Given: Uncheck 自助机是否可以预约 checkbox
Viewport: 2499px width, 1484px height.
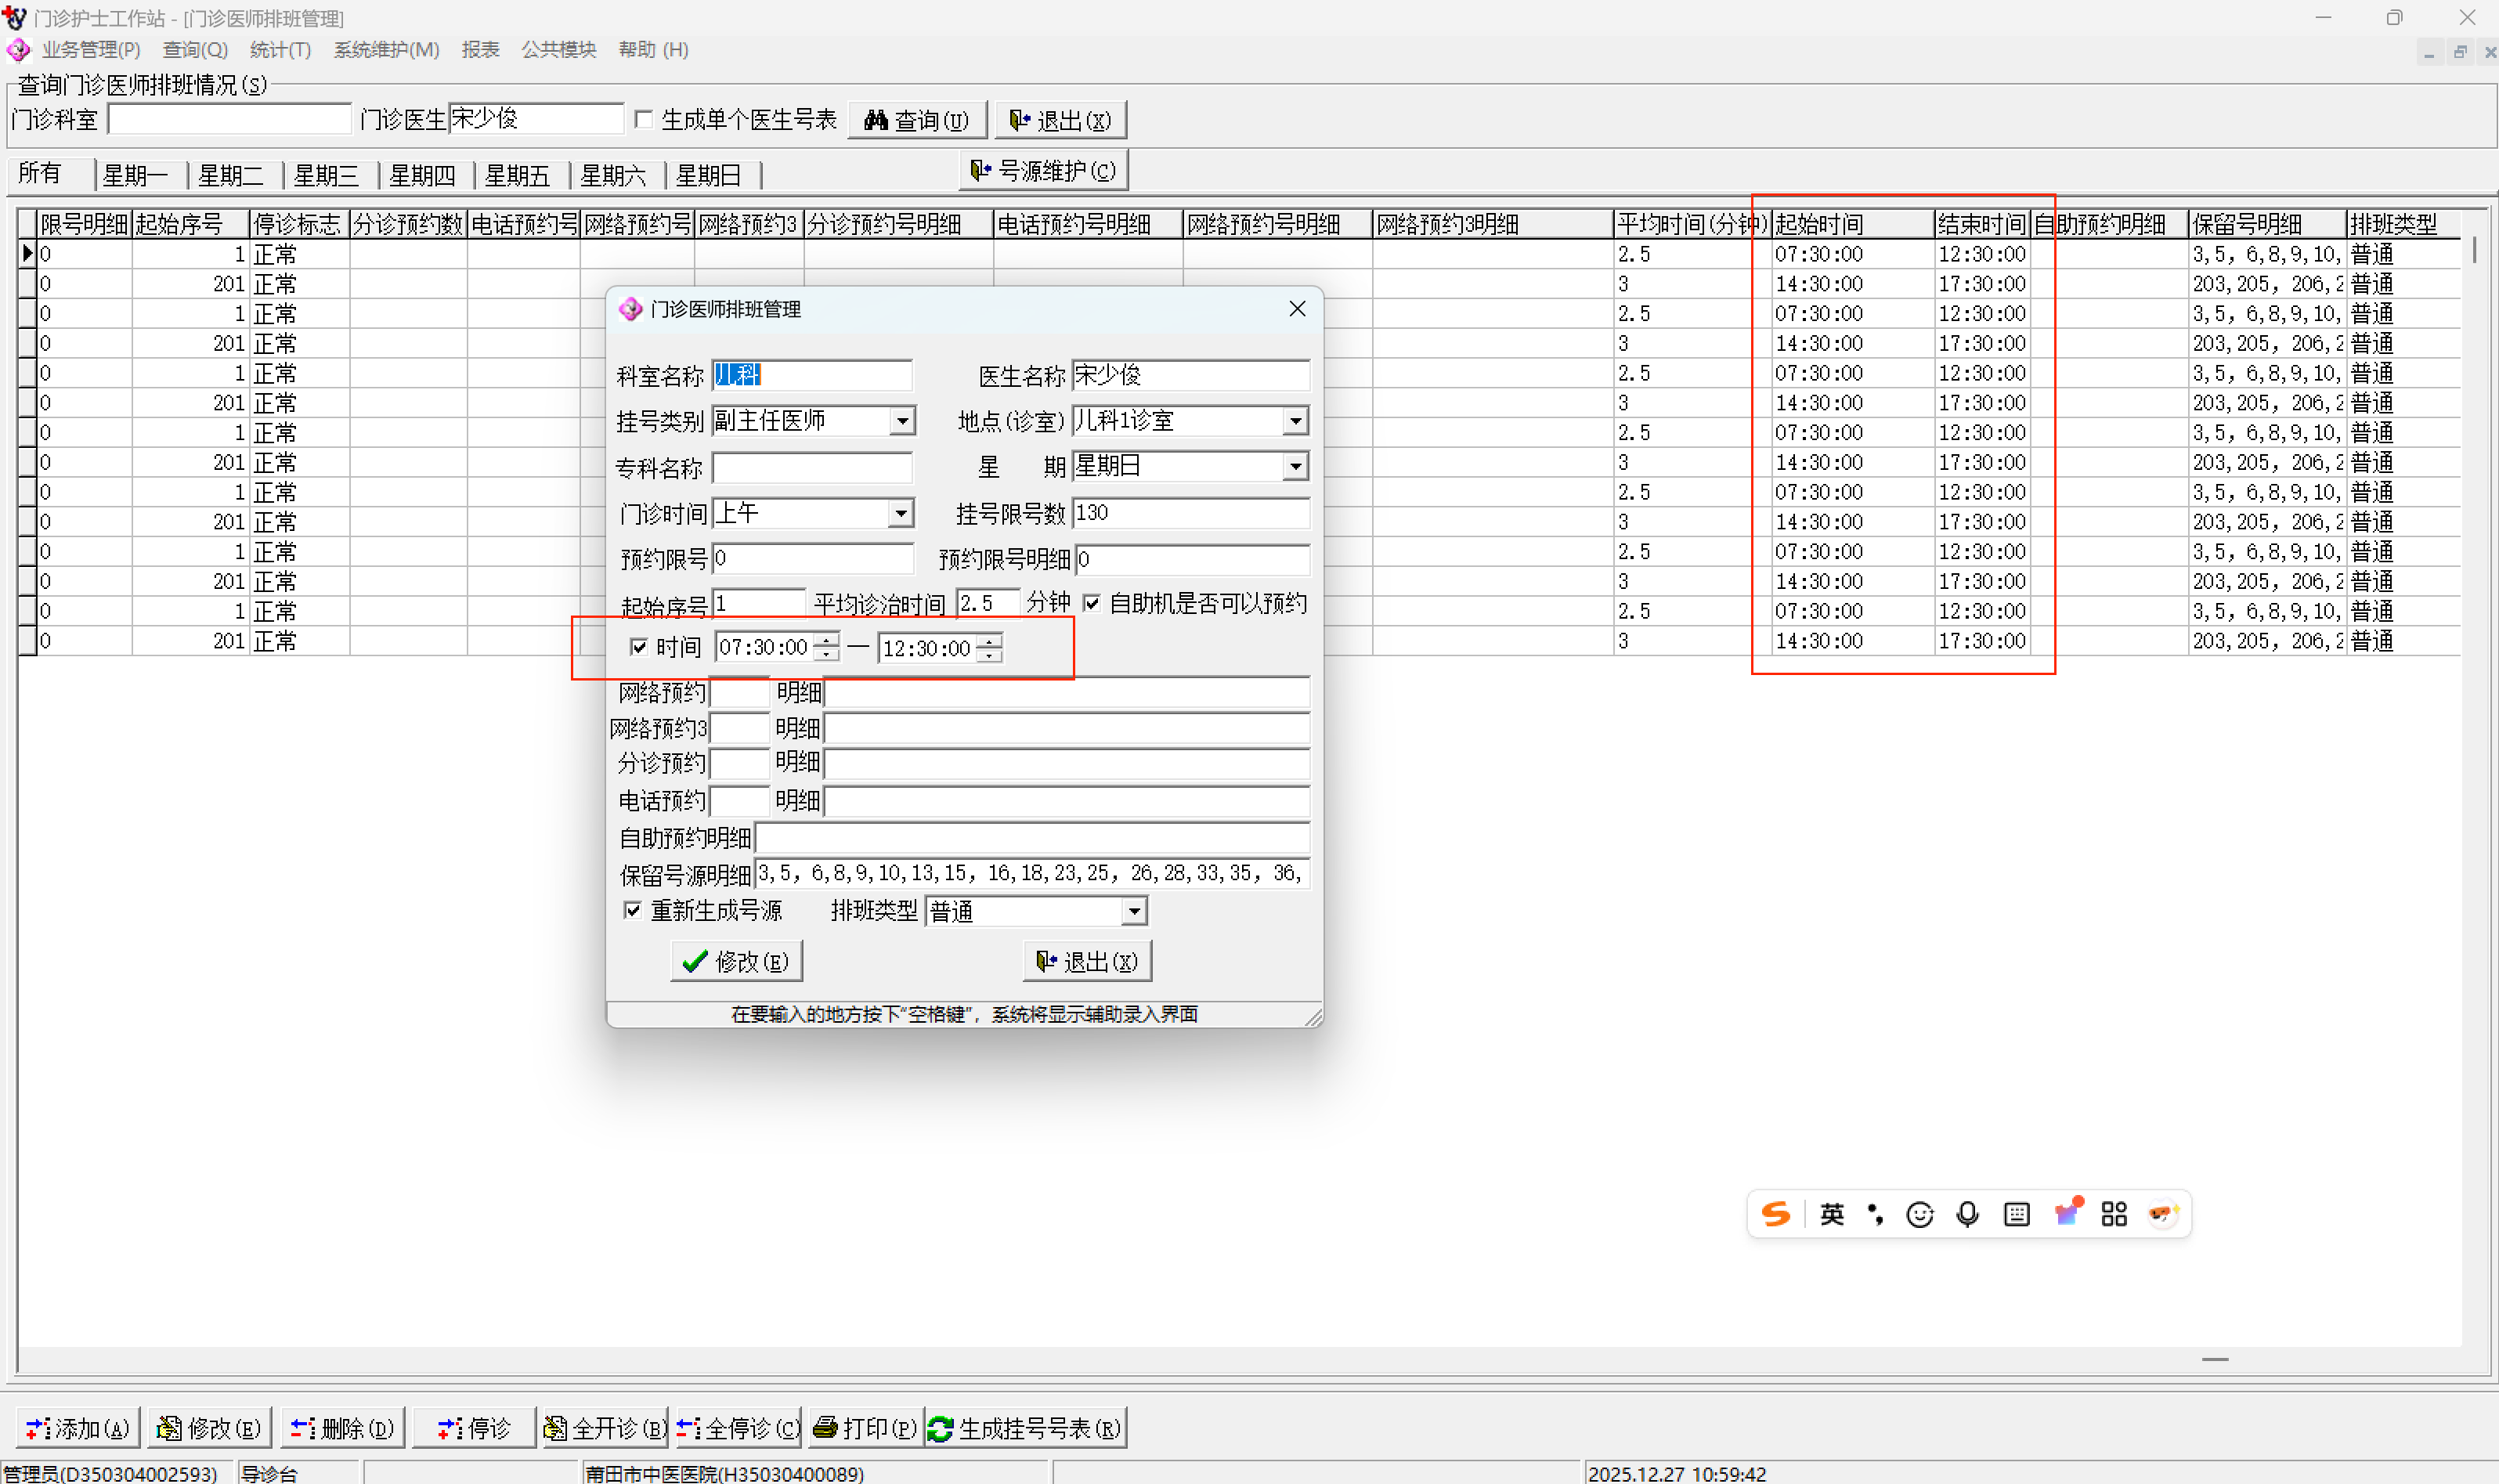Looking at the screenshot, I should click(1092, 603).
